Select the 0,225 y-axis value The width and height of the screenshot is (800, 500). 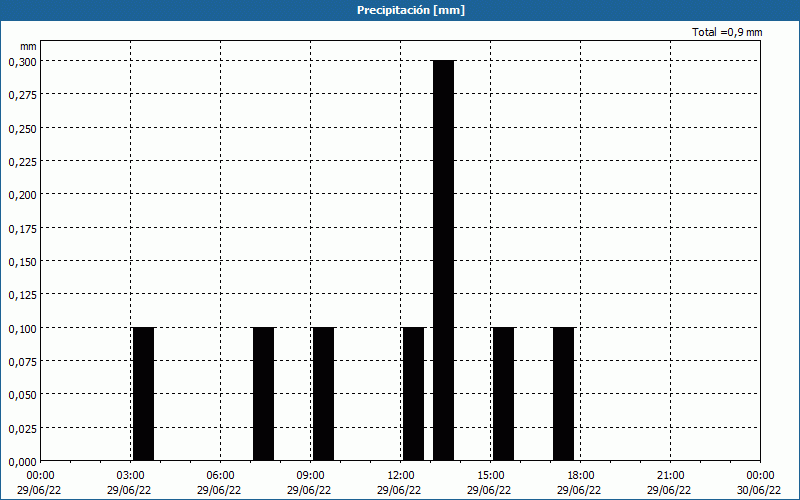(x=22, y=162)
